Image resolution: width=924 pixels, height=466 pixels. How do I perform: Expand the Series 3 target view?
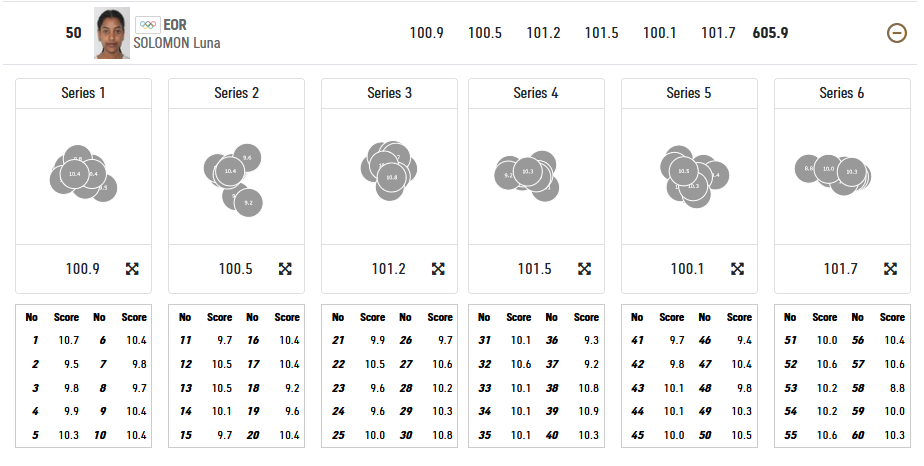tap(438, 269)
